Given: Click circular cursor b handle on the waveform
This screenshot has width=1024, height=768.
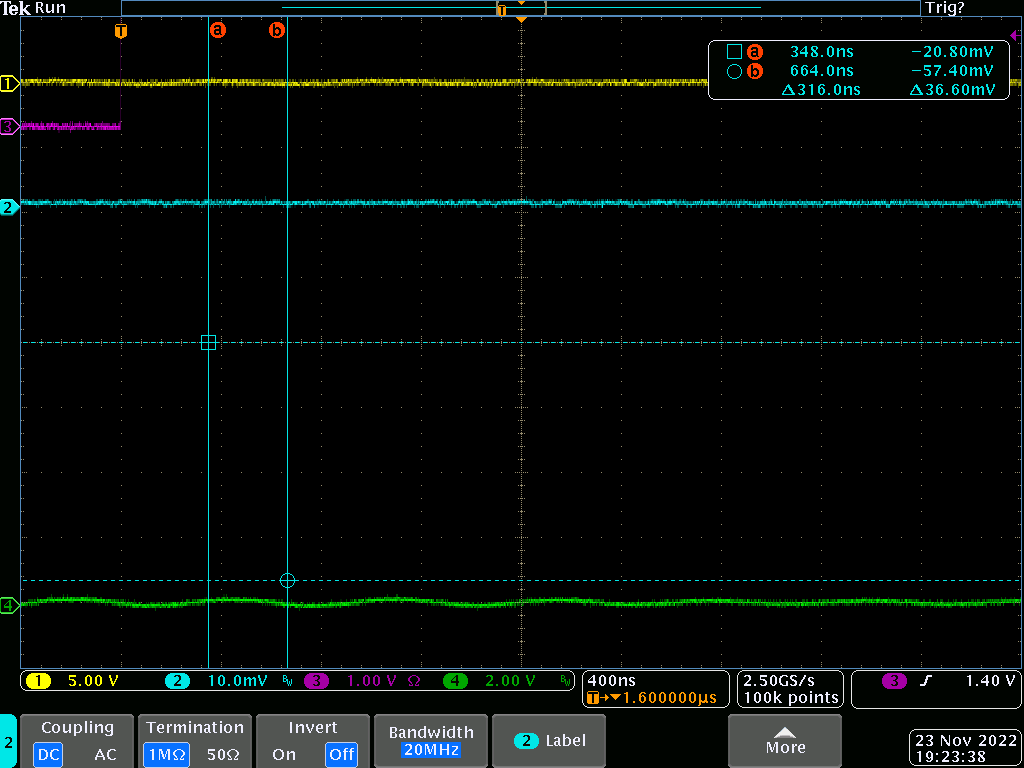Looking at the screenshot, I should (x=288, y=580).
